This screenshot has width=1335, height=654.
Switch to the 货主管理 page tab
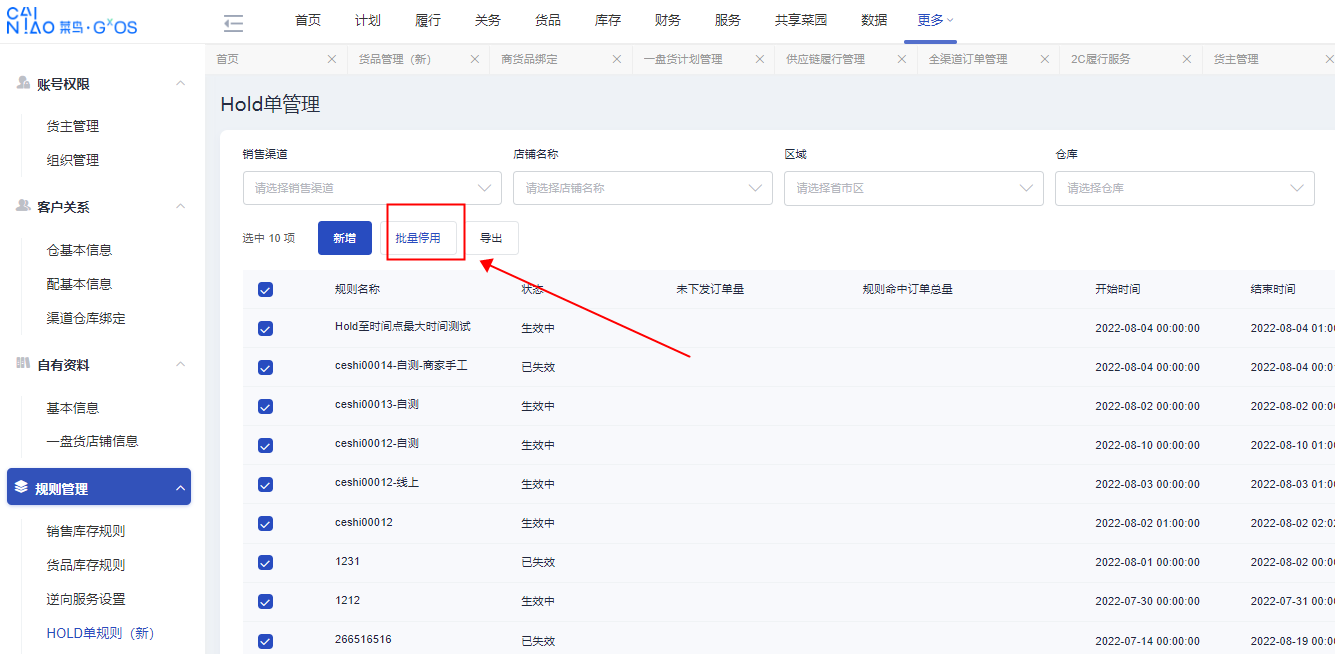[1236, 59]
